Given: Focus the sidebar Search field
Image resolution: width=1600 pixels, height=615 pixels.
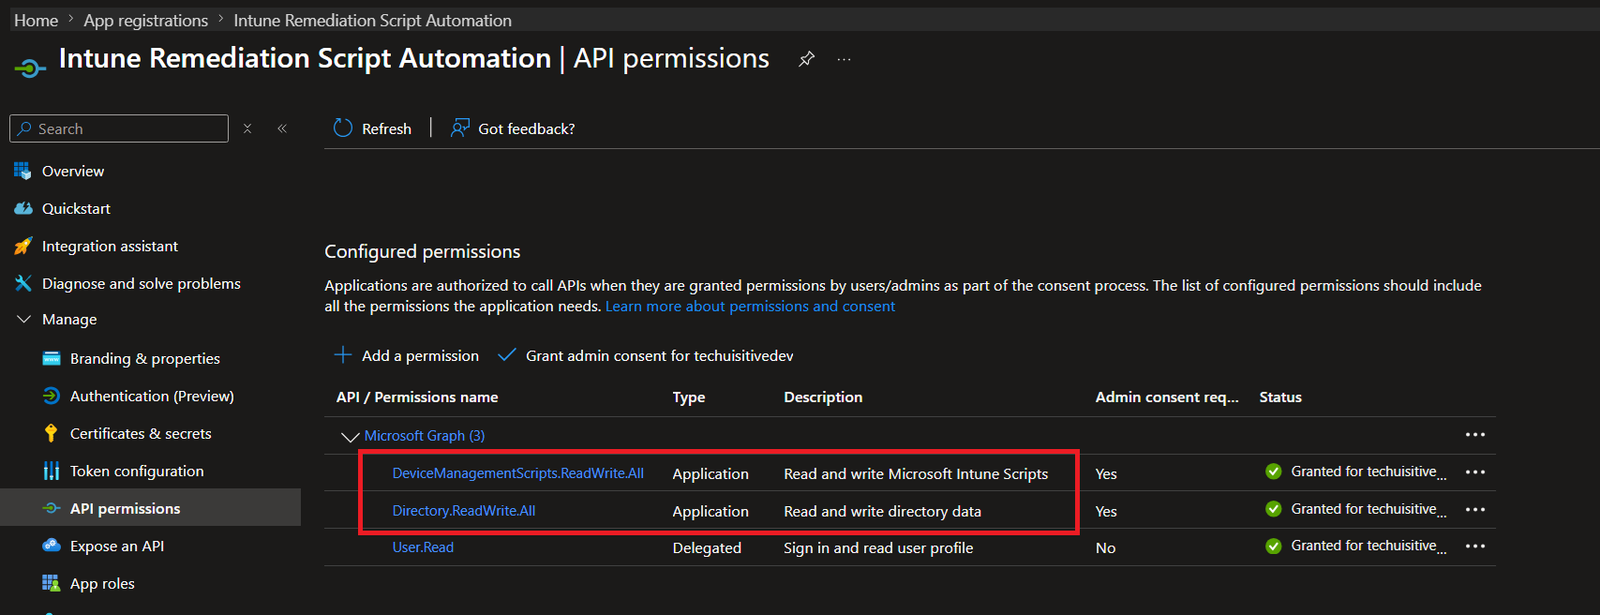Looking at the screenshot, I should click(x=119, y=128).
